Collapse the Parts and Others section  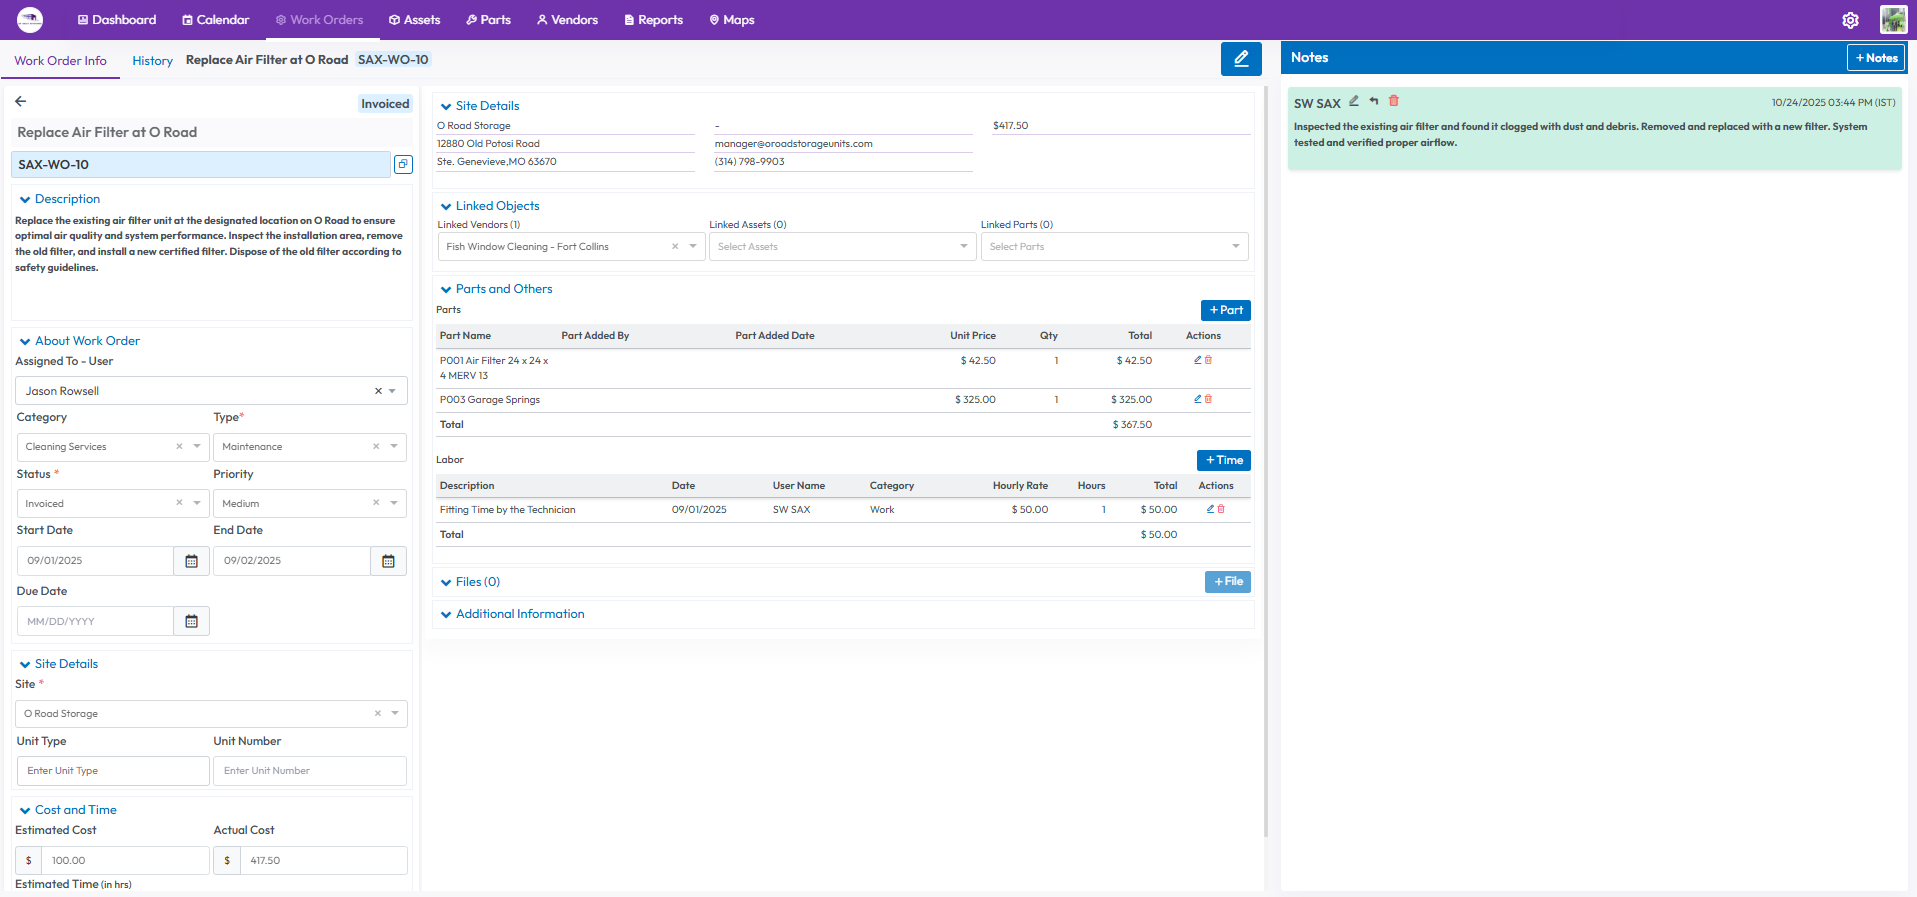(446, 289)
